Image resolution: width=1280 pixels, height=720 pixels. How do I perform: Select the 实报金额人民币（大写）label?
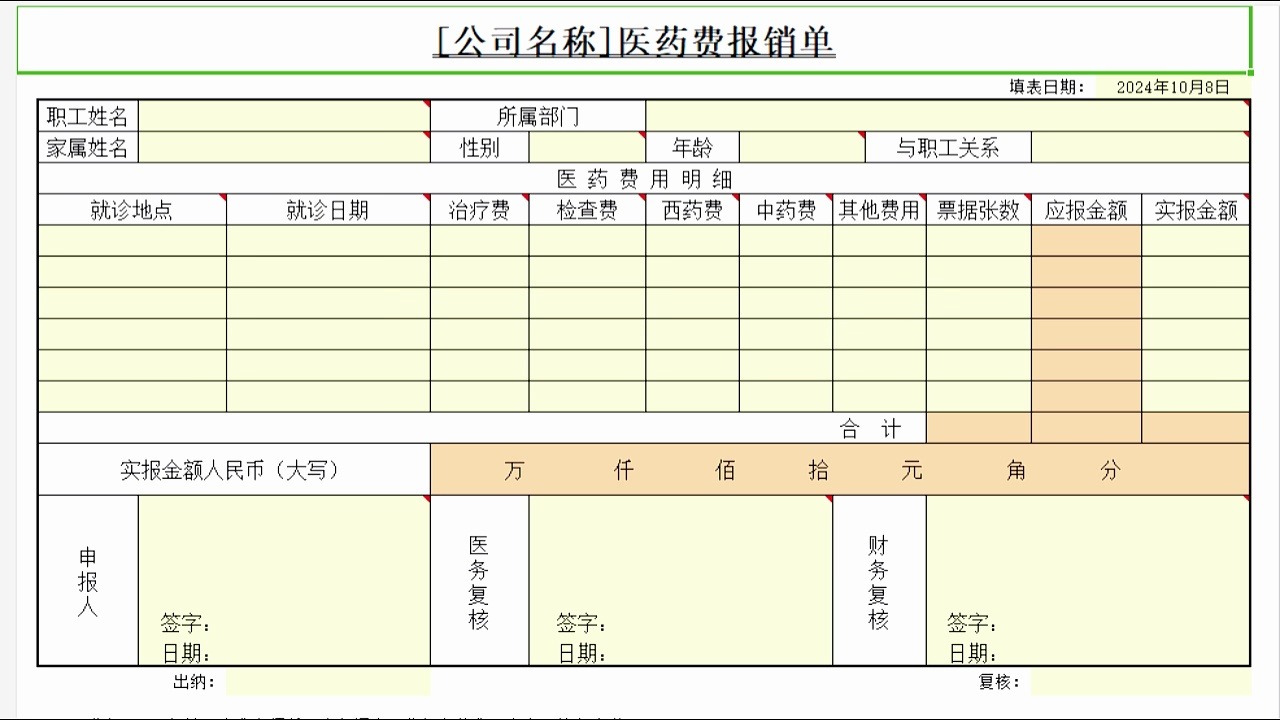click(x=234, y=469)
